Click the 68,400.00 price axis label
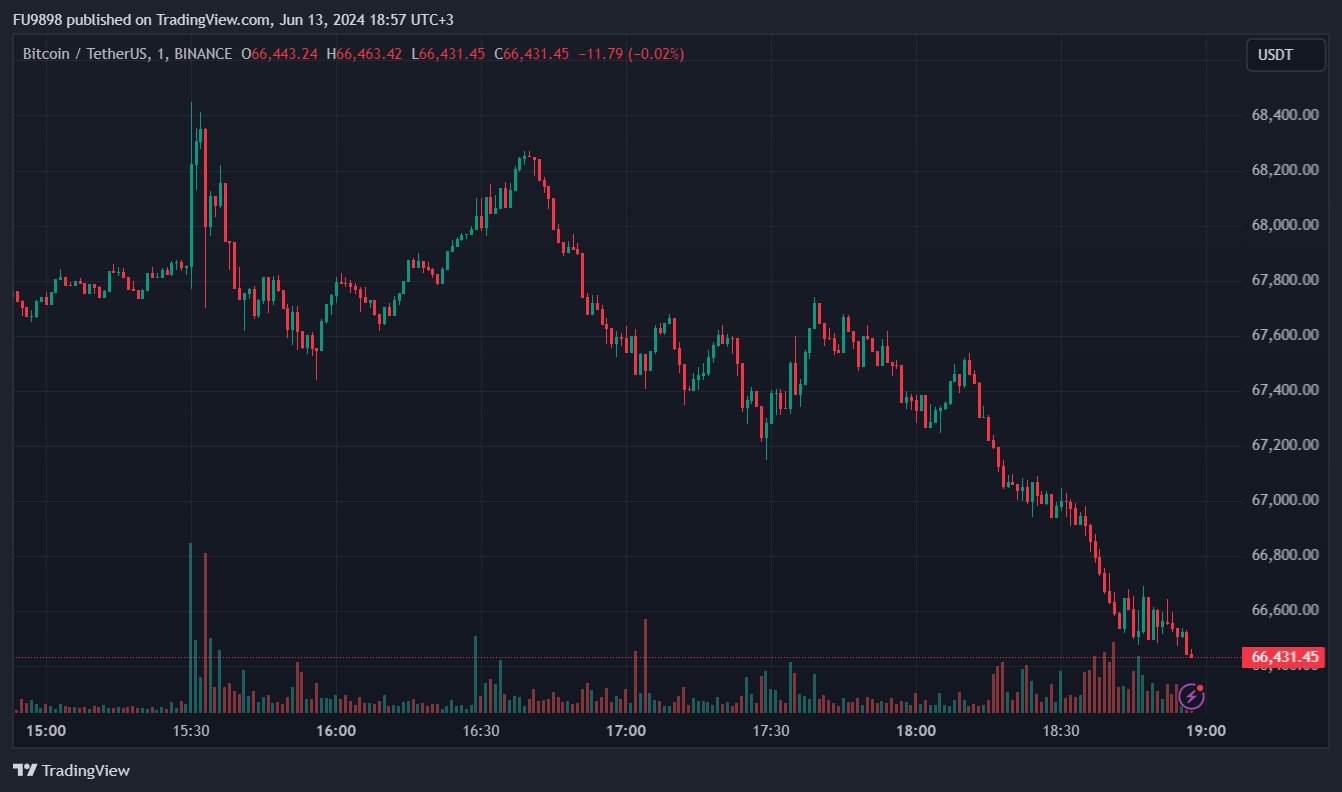Screen dimensions: 1342x792 click(x=1284, y=115)
